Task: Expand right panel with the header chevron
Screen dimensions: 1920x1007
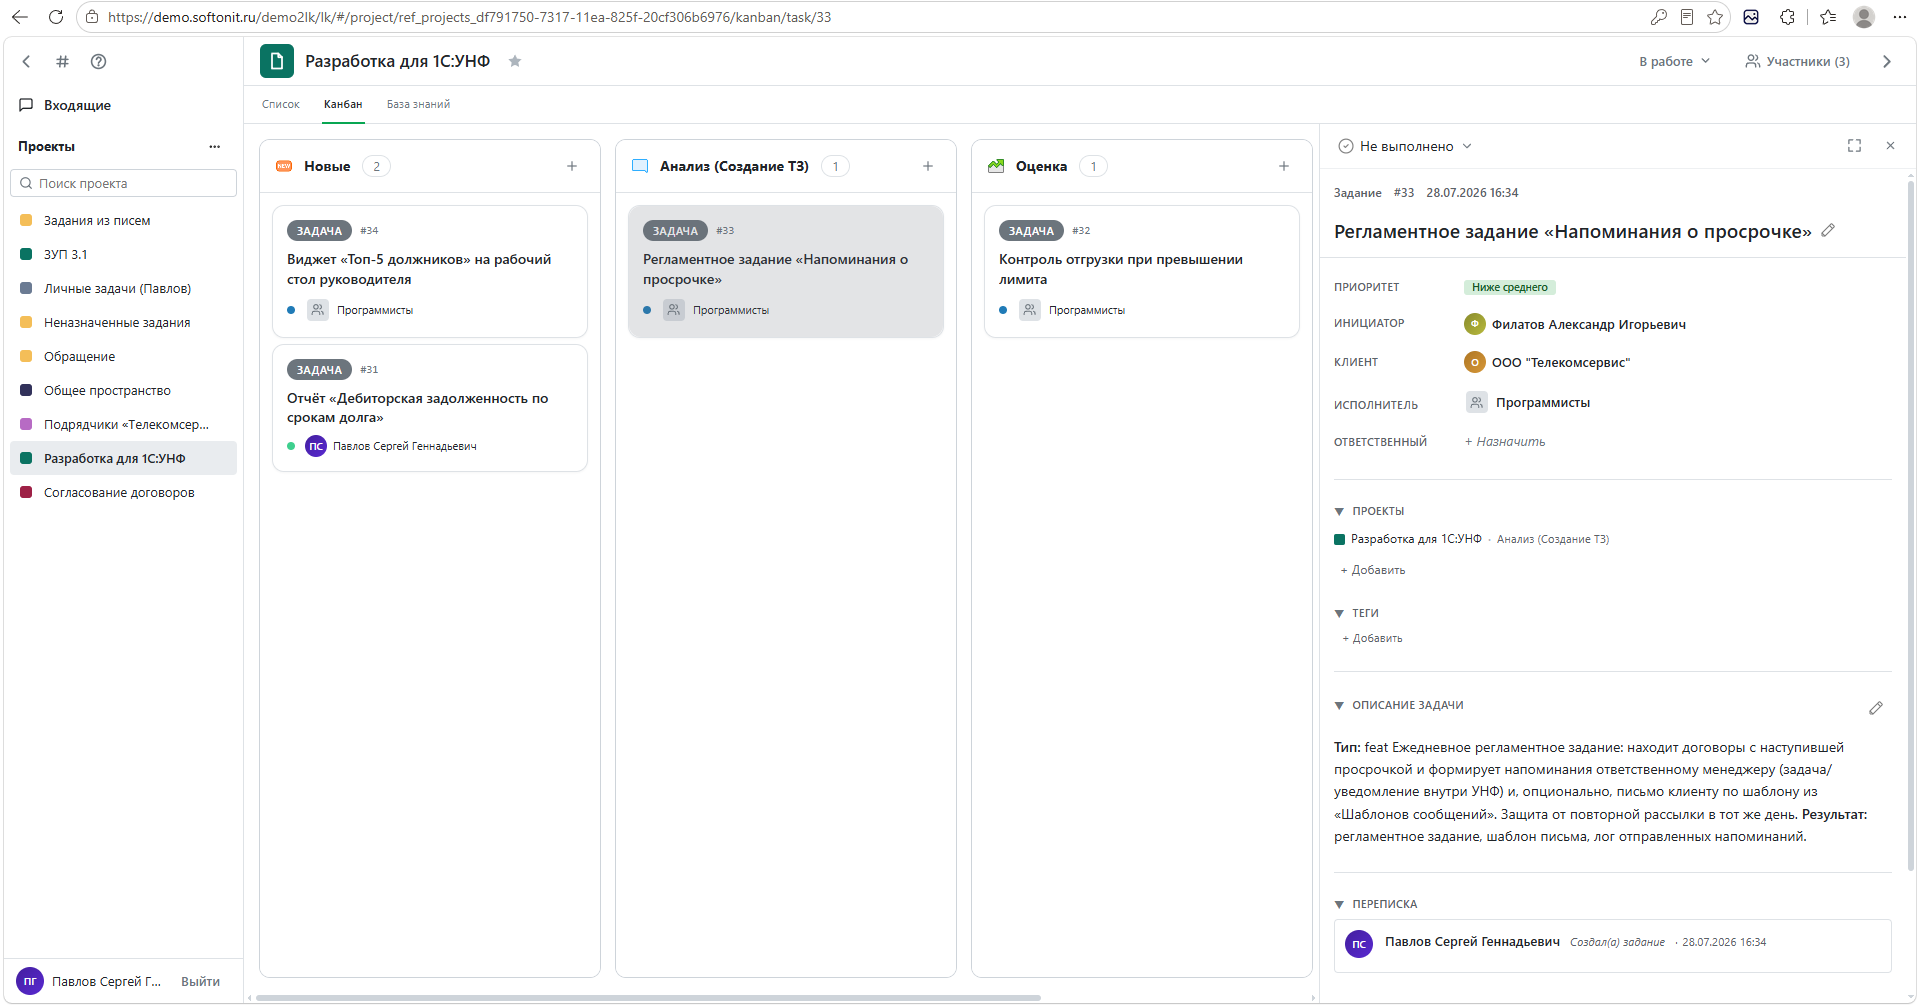Action: (x=1887, y=61)
